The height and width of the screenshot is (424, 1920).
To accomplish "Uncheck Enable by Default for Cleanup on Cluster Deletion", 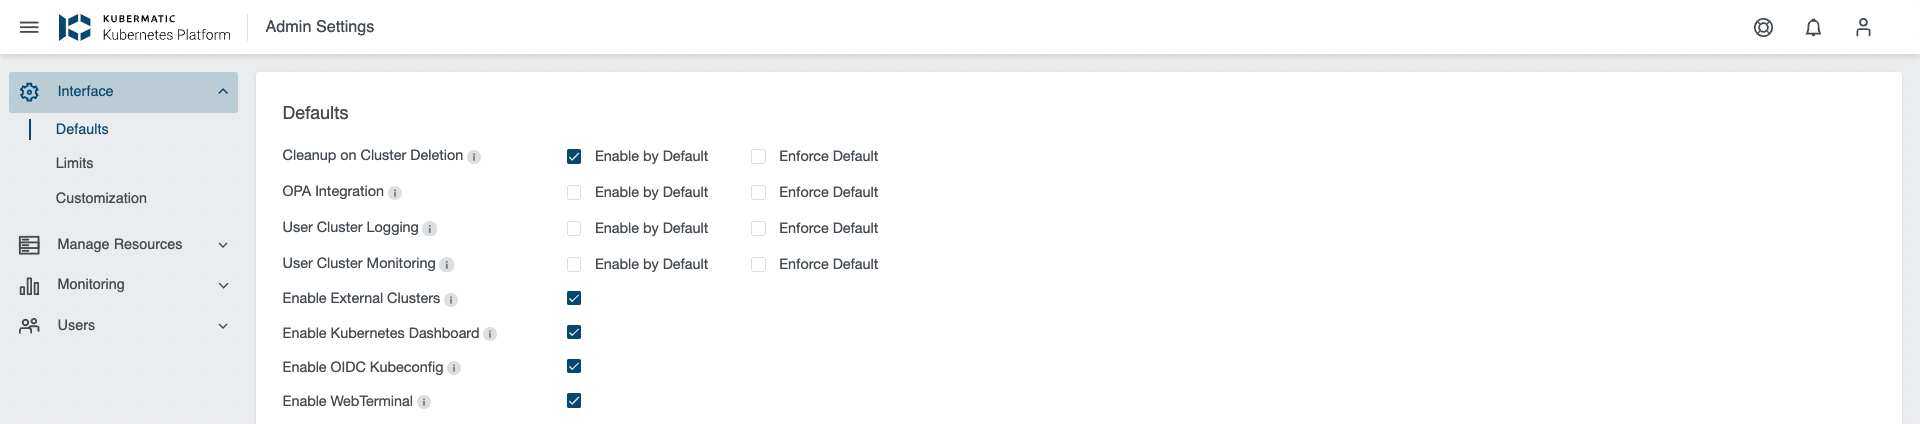I will pos(574,156).
